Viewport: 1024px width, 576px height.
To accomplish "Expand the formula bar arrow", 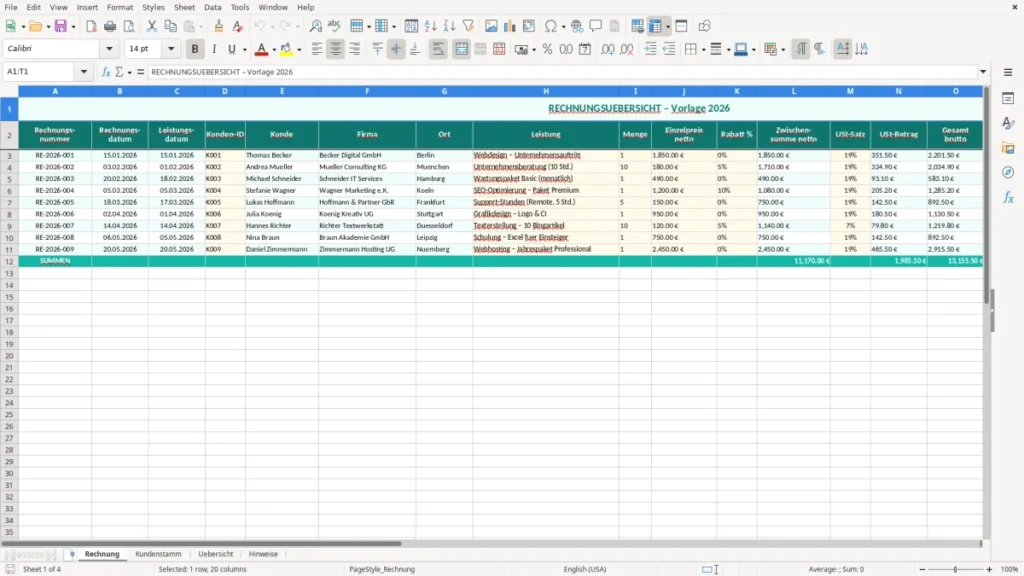I will click(983, 72).
